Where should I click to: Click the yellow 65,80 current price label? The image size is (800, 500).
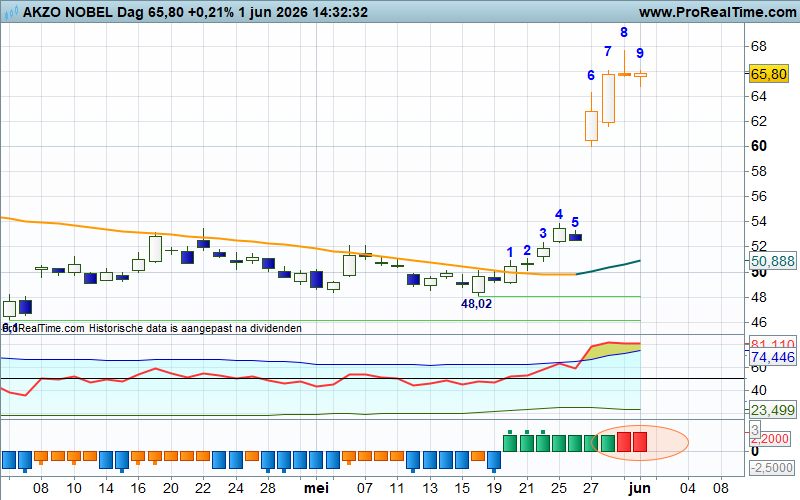pos(769,74)
